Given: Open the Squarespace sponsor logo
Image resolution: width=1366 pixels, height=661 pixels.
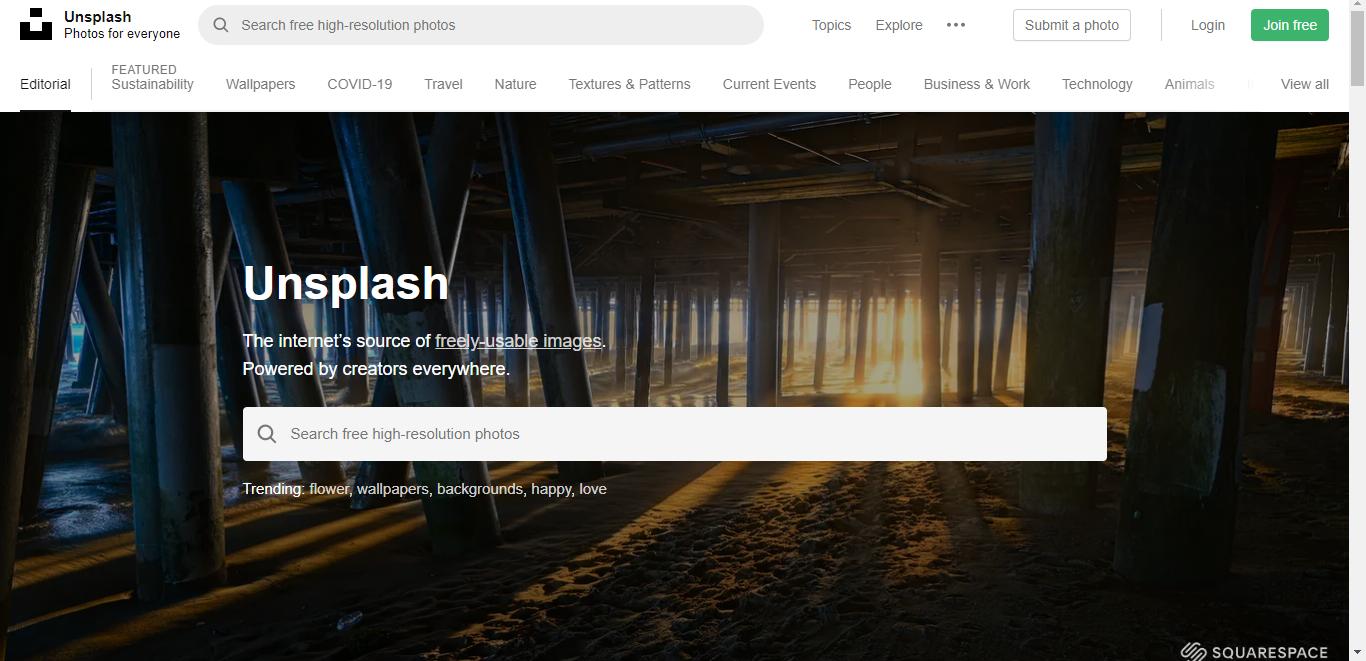Looking at the screenshot, I should (1254, 651).
